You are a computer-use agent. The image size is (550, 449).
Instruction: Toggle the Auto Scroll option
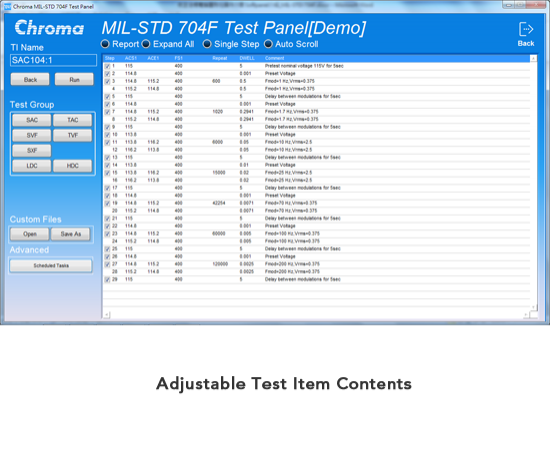point(268,44)
